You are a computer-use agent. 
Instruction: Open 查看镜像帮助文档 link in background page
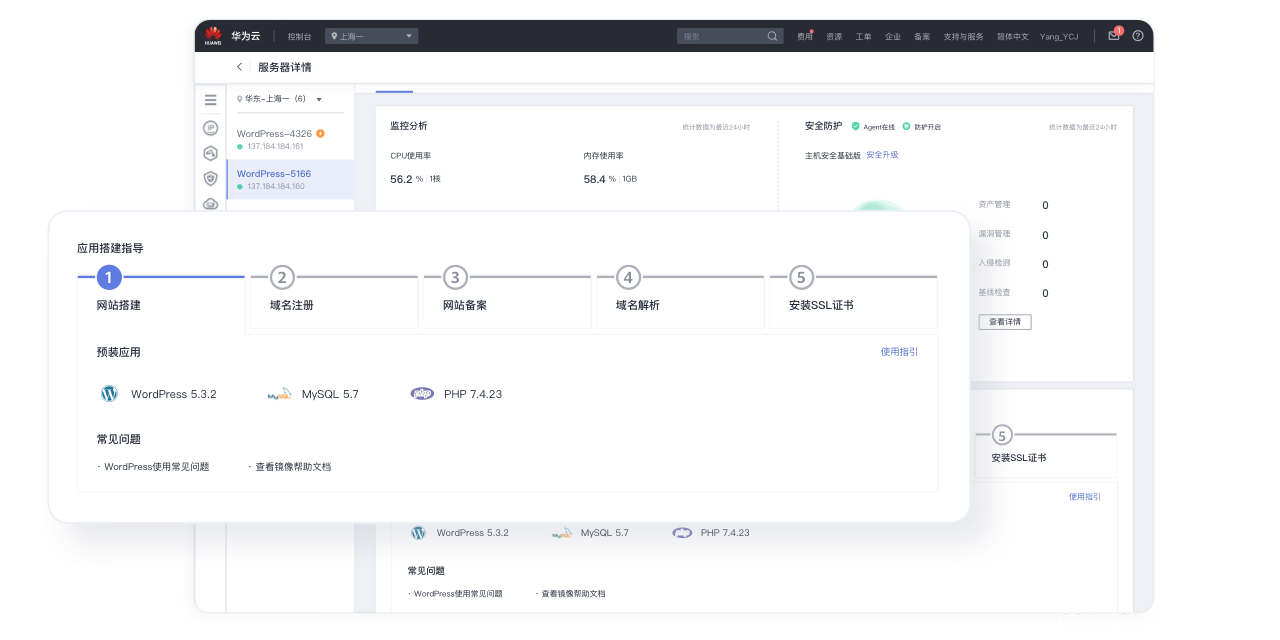(x=574, y=594)
